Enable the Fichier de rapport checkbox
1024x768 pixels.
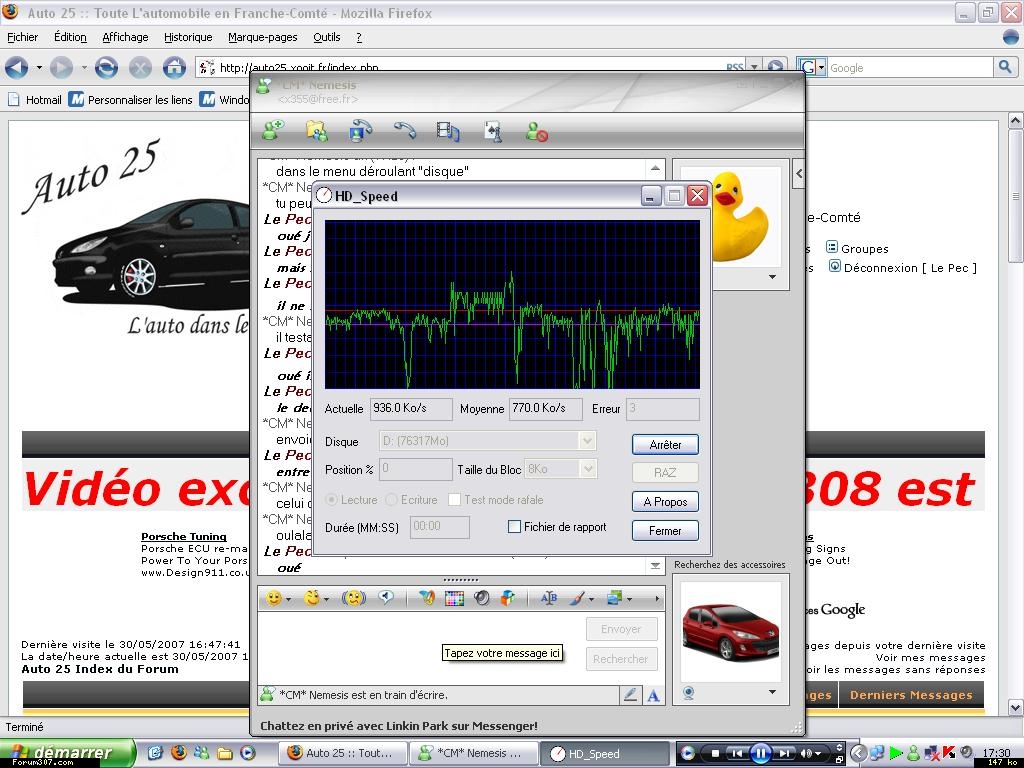click(x=515, y=527)
